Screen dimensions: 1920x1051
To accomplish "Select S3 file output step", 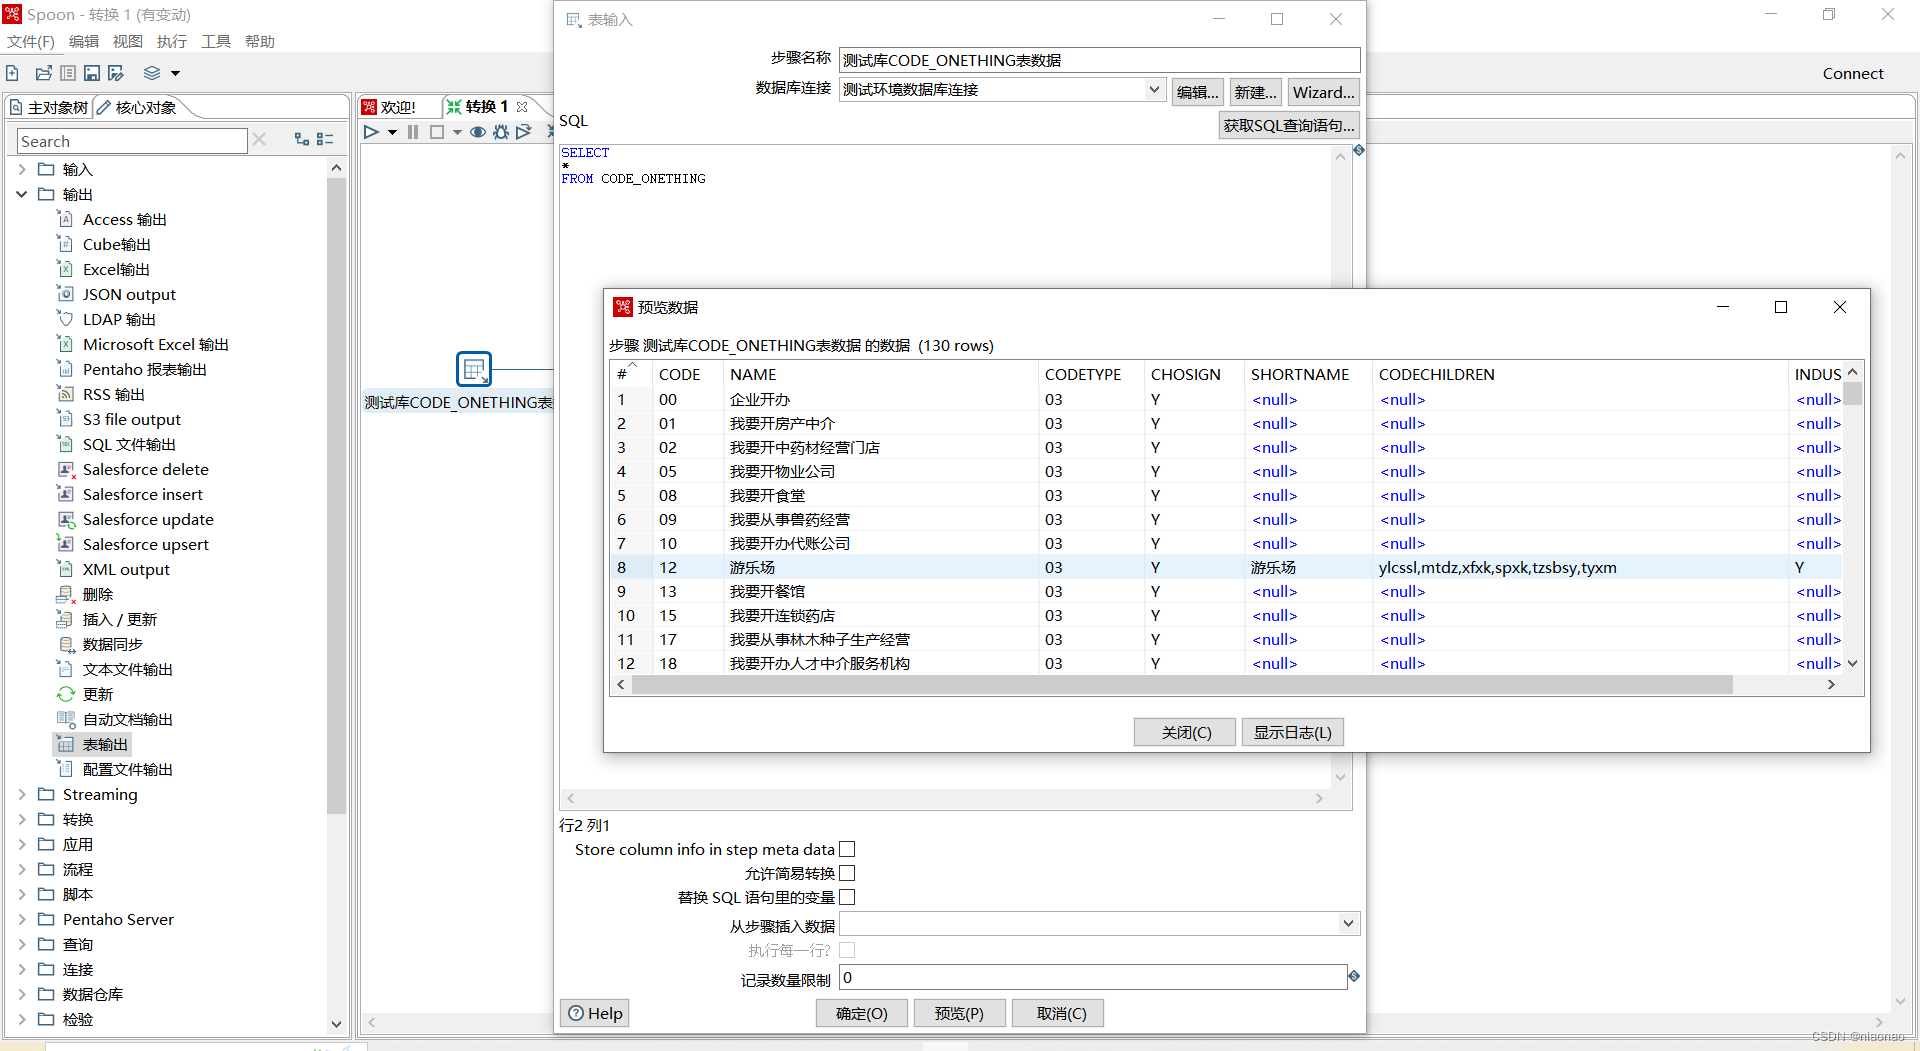I will point(131,419).
